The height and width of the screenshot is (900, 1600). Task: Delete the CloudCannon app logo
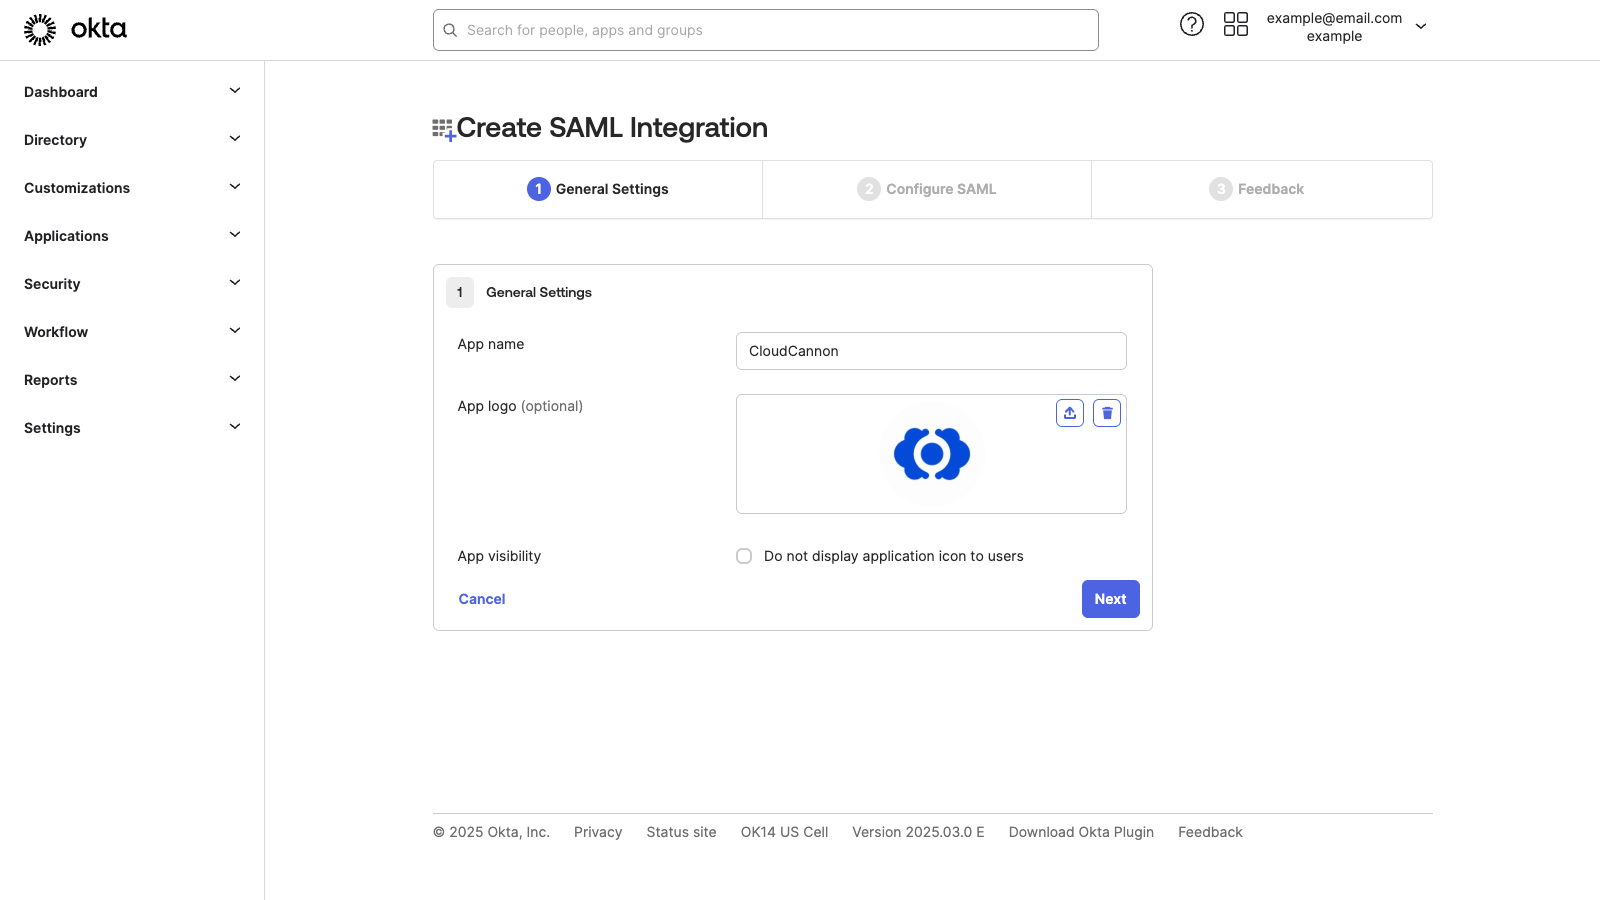click(1107, 412)
